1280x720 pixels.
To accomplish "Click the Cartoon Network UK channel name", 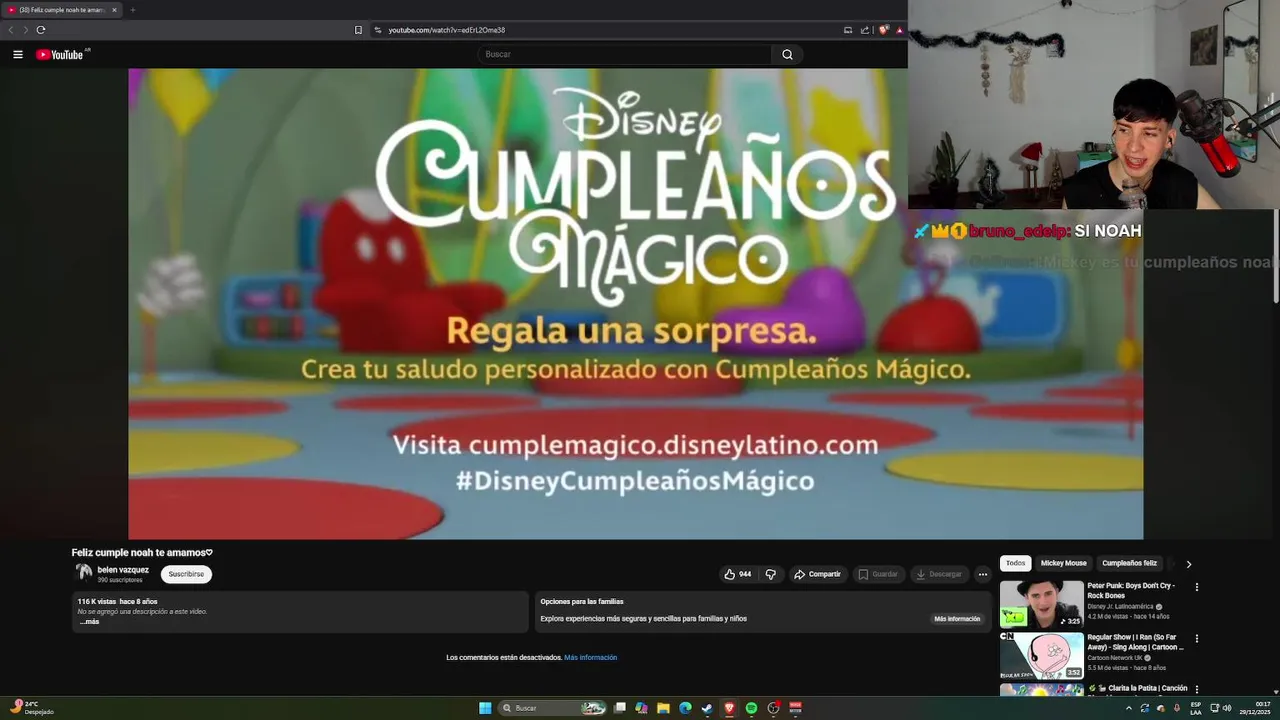I will coord(1115,658).
